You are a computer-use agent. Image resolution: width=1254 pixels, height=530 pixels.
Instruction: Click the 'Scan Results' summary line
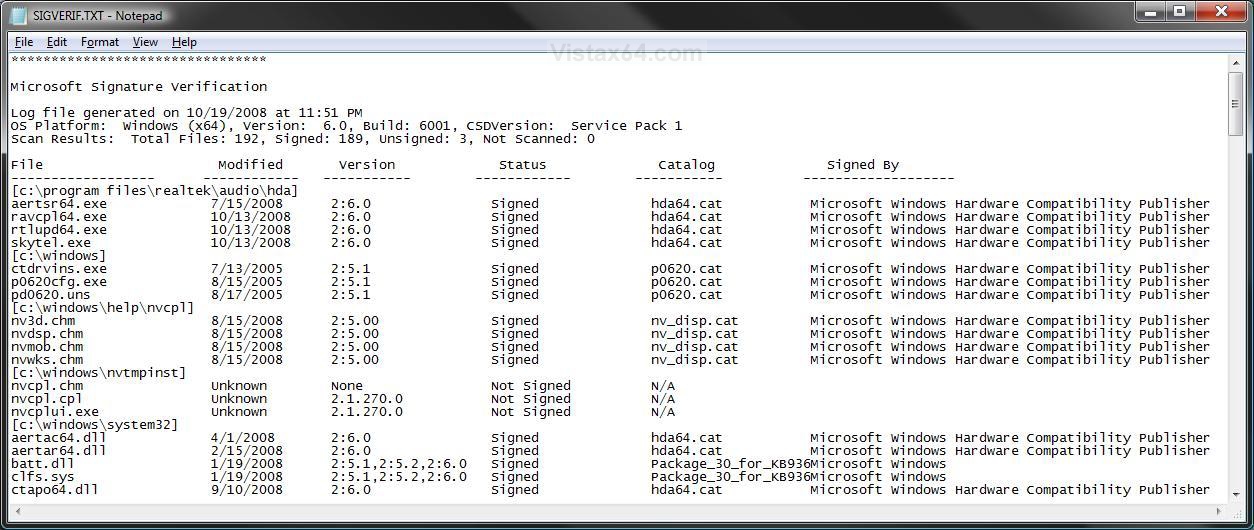(x=302, y=139)
